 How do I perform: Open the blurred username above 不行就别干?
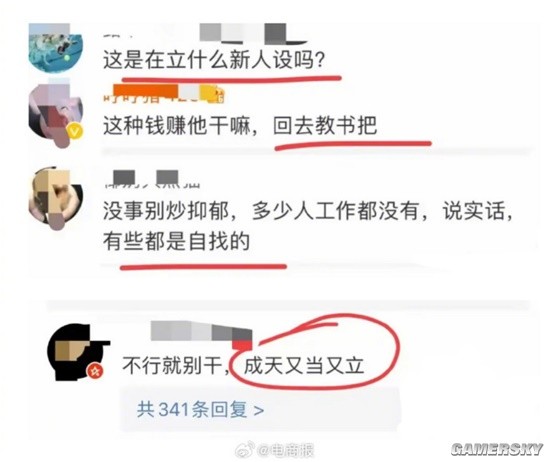pyautogui.click(x=201, y=331)
